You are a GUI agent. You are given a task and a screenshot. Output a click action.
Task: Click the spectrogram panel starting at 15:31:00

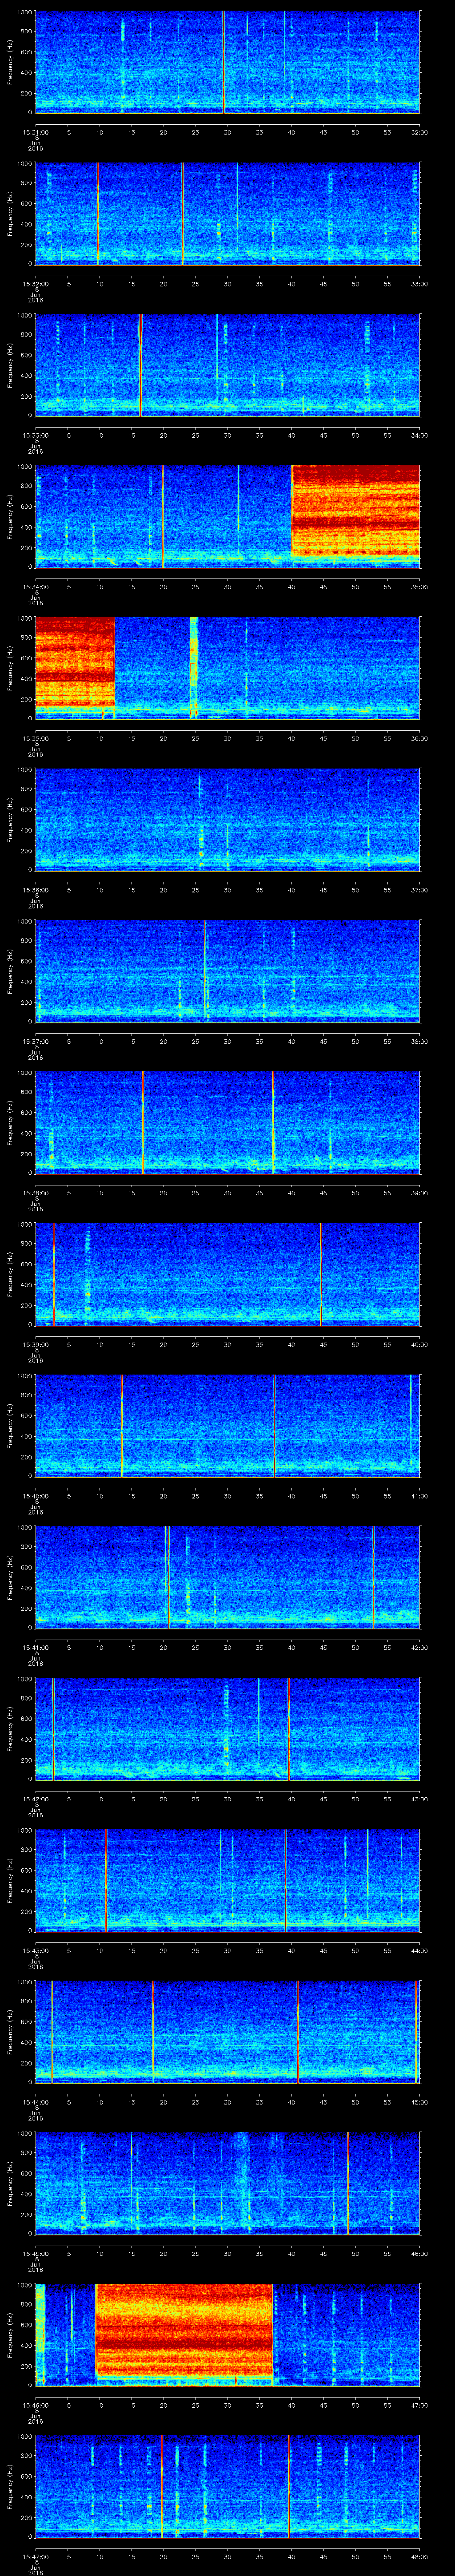click(227, 62)
